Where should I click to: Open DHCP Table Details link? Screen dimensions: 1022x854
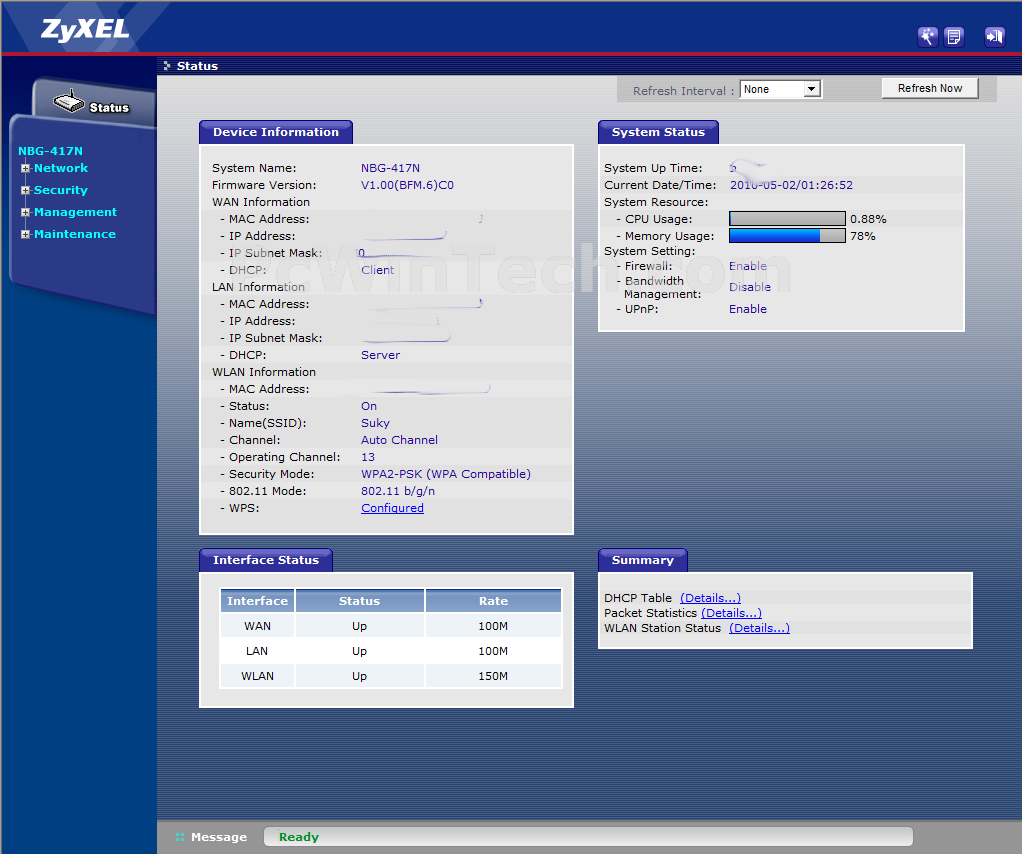(710, 598)
